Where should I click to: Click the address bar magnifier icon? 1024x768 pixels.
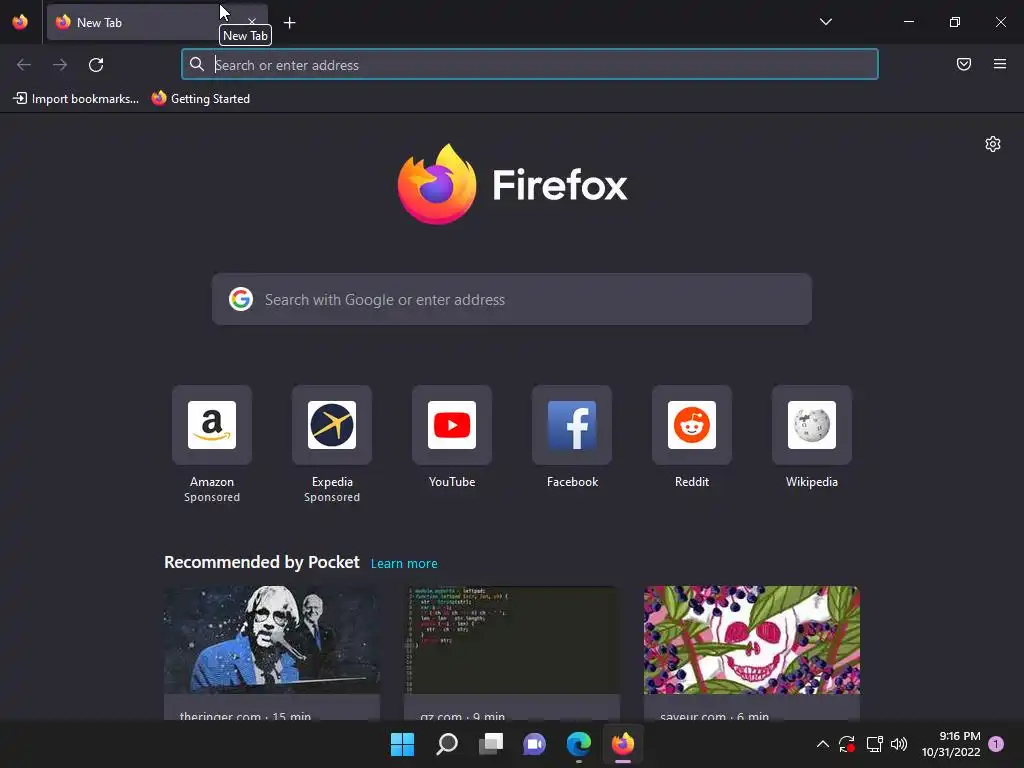click(197, 64)
